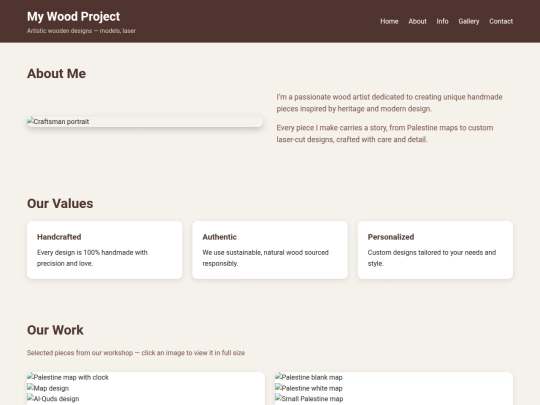Open the Al-Quds design image
This screenshot has height=405, width=540.
click(x=53, y=399)
